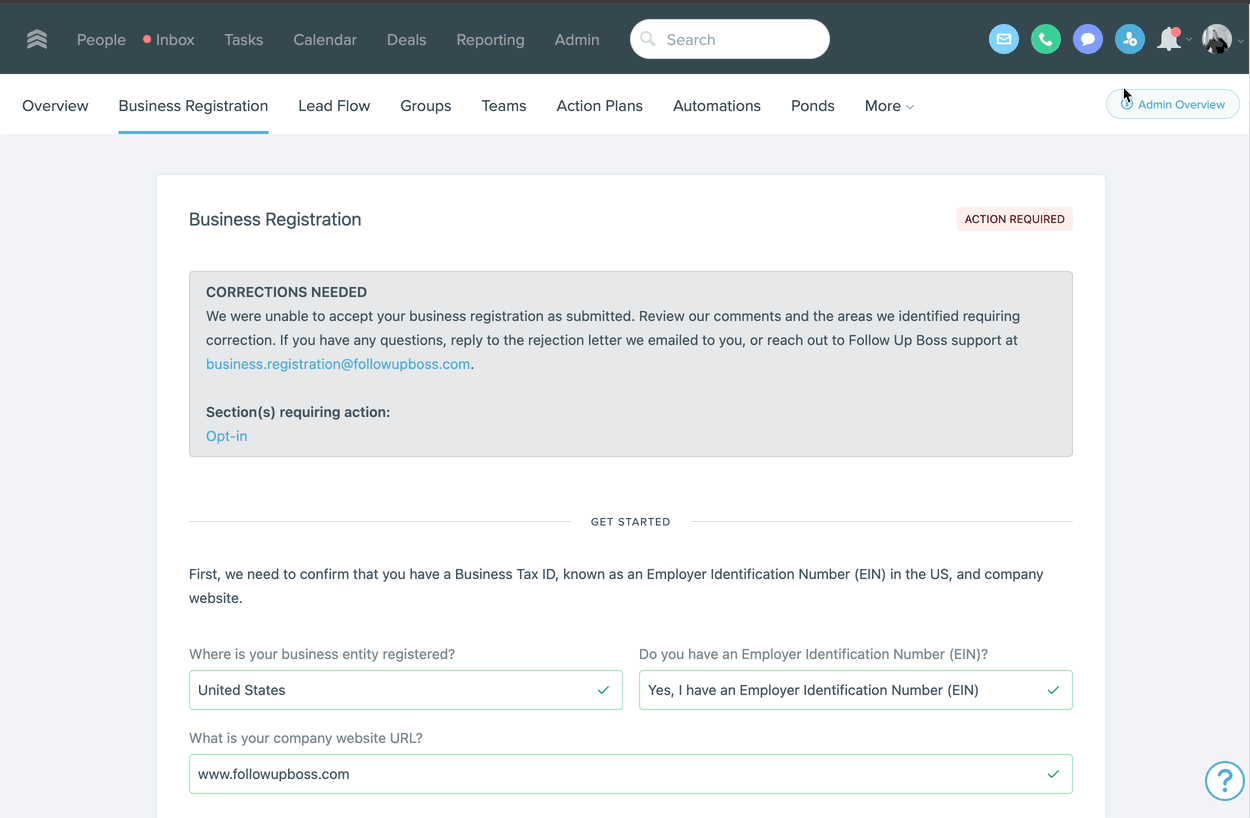Switch to the Teams tab
The height and width of the screenshot is (818, 1250).
click(504, 106)
